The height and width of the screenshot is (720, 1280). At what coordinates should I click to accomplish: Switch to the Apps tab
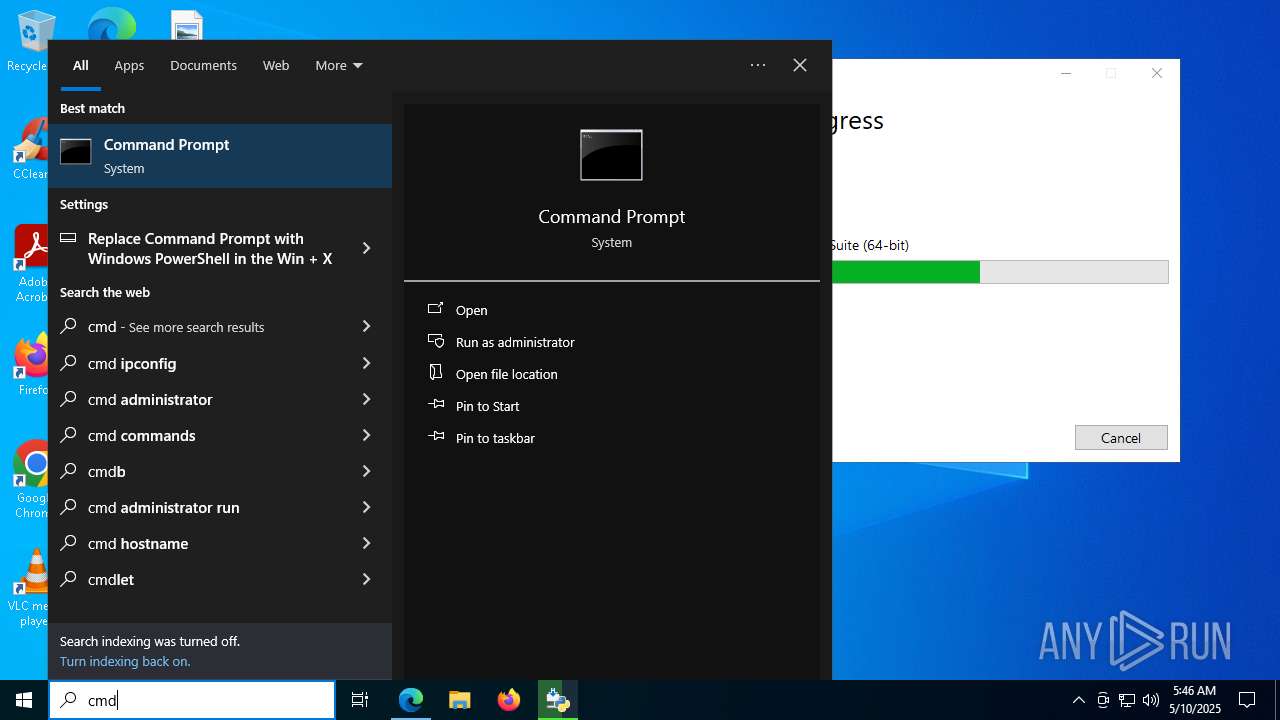pos(129,65)
